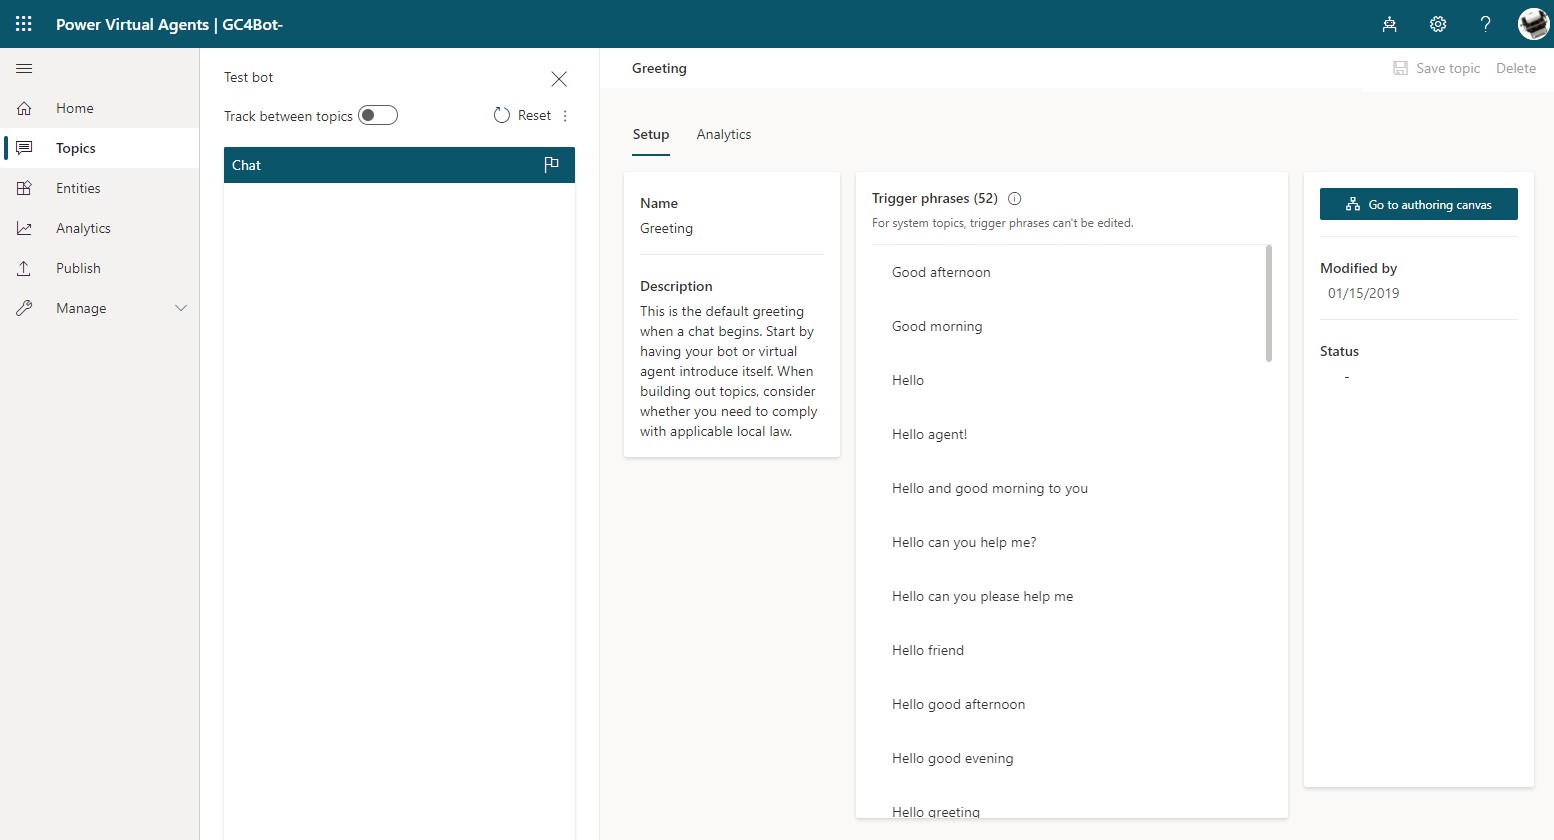Viewport: 1554px width, 840px height.
Task: Click the Test bot panel title
Action: [248, 77]
